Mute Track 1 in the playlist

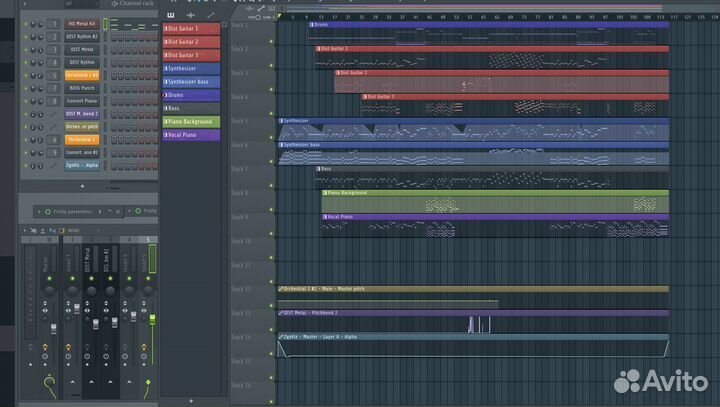click(x=272, y=41)
